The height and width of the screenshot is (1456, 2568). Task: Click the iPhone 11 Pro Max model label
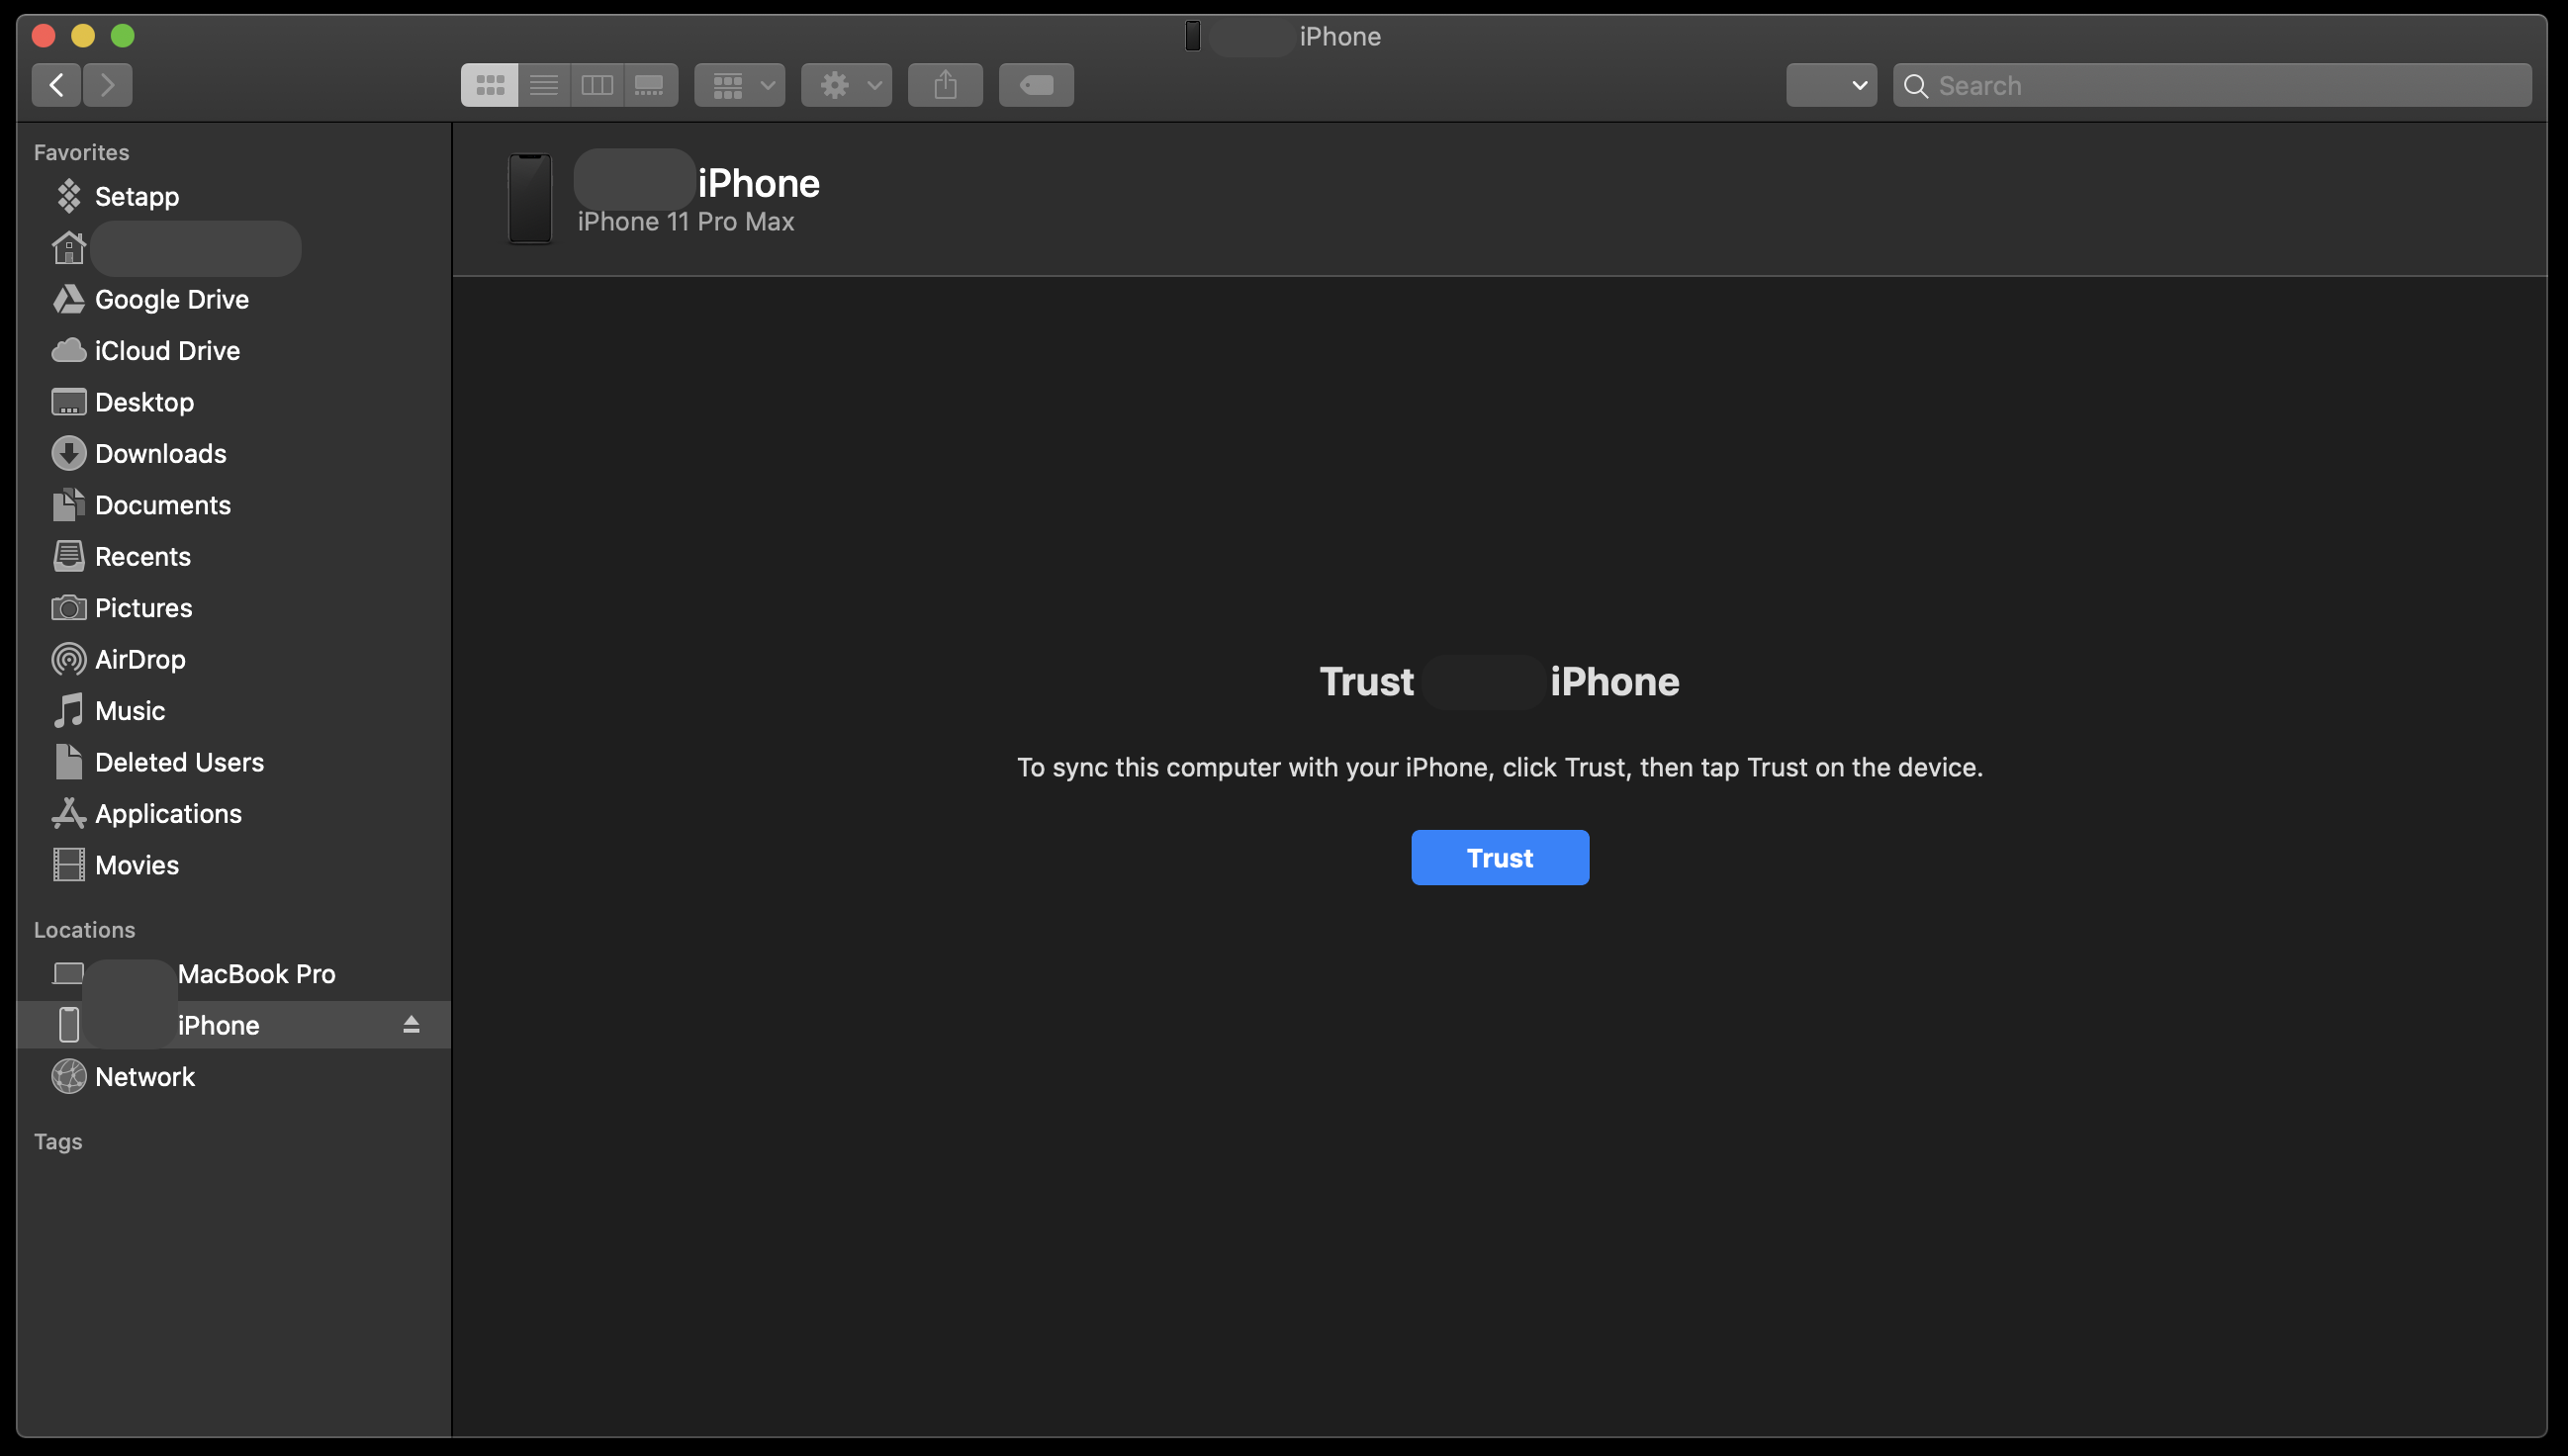[x=686, y=222]
